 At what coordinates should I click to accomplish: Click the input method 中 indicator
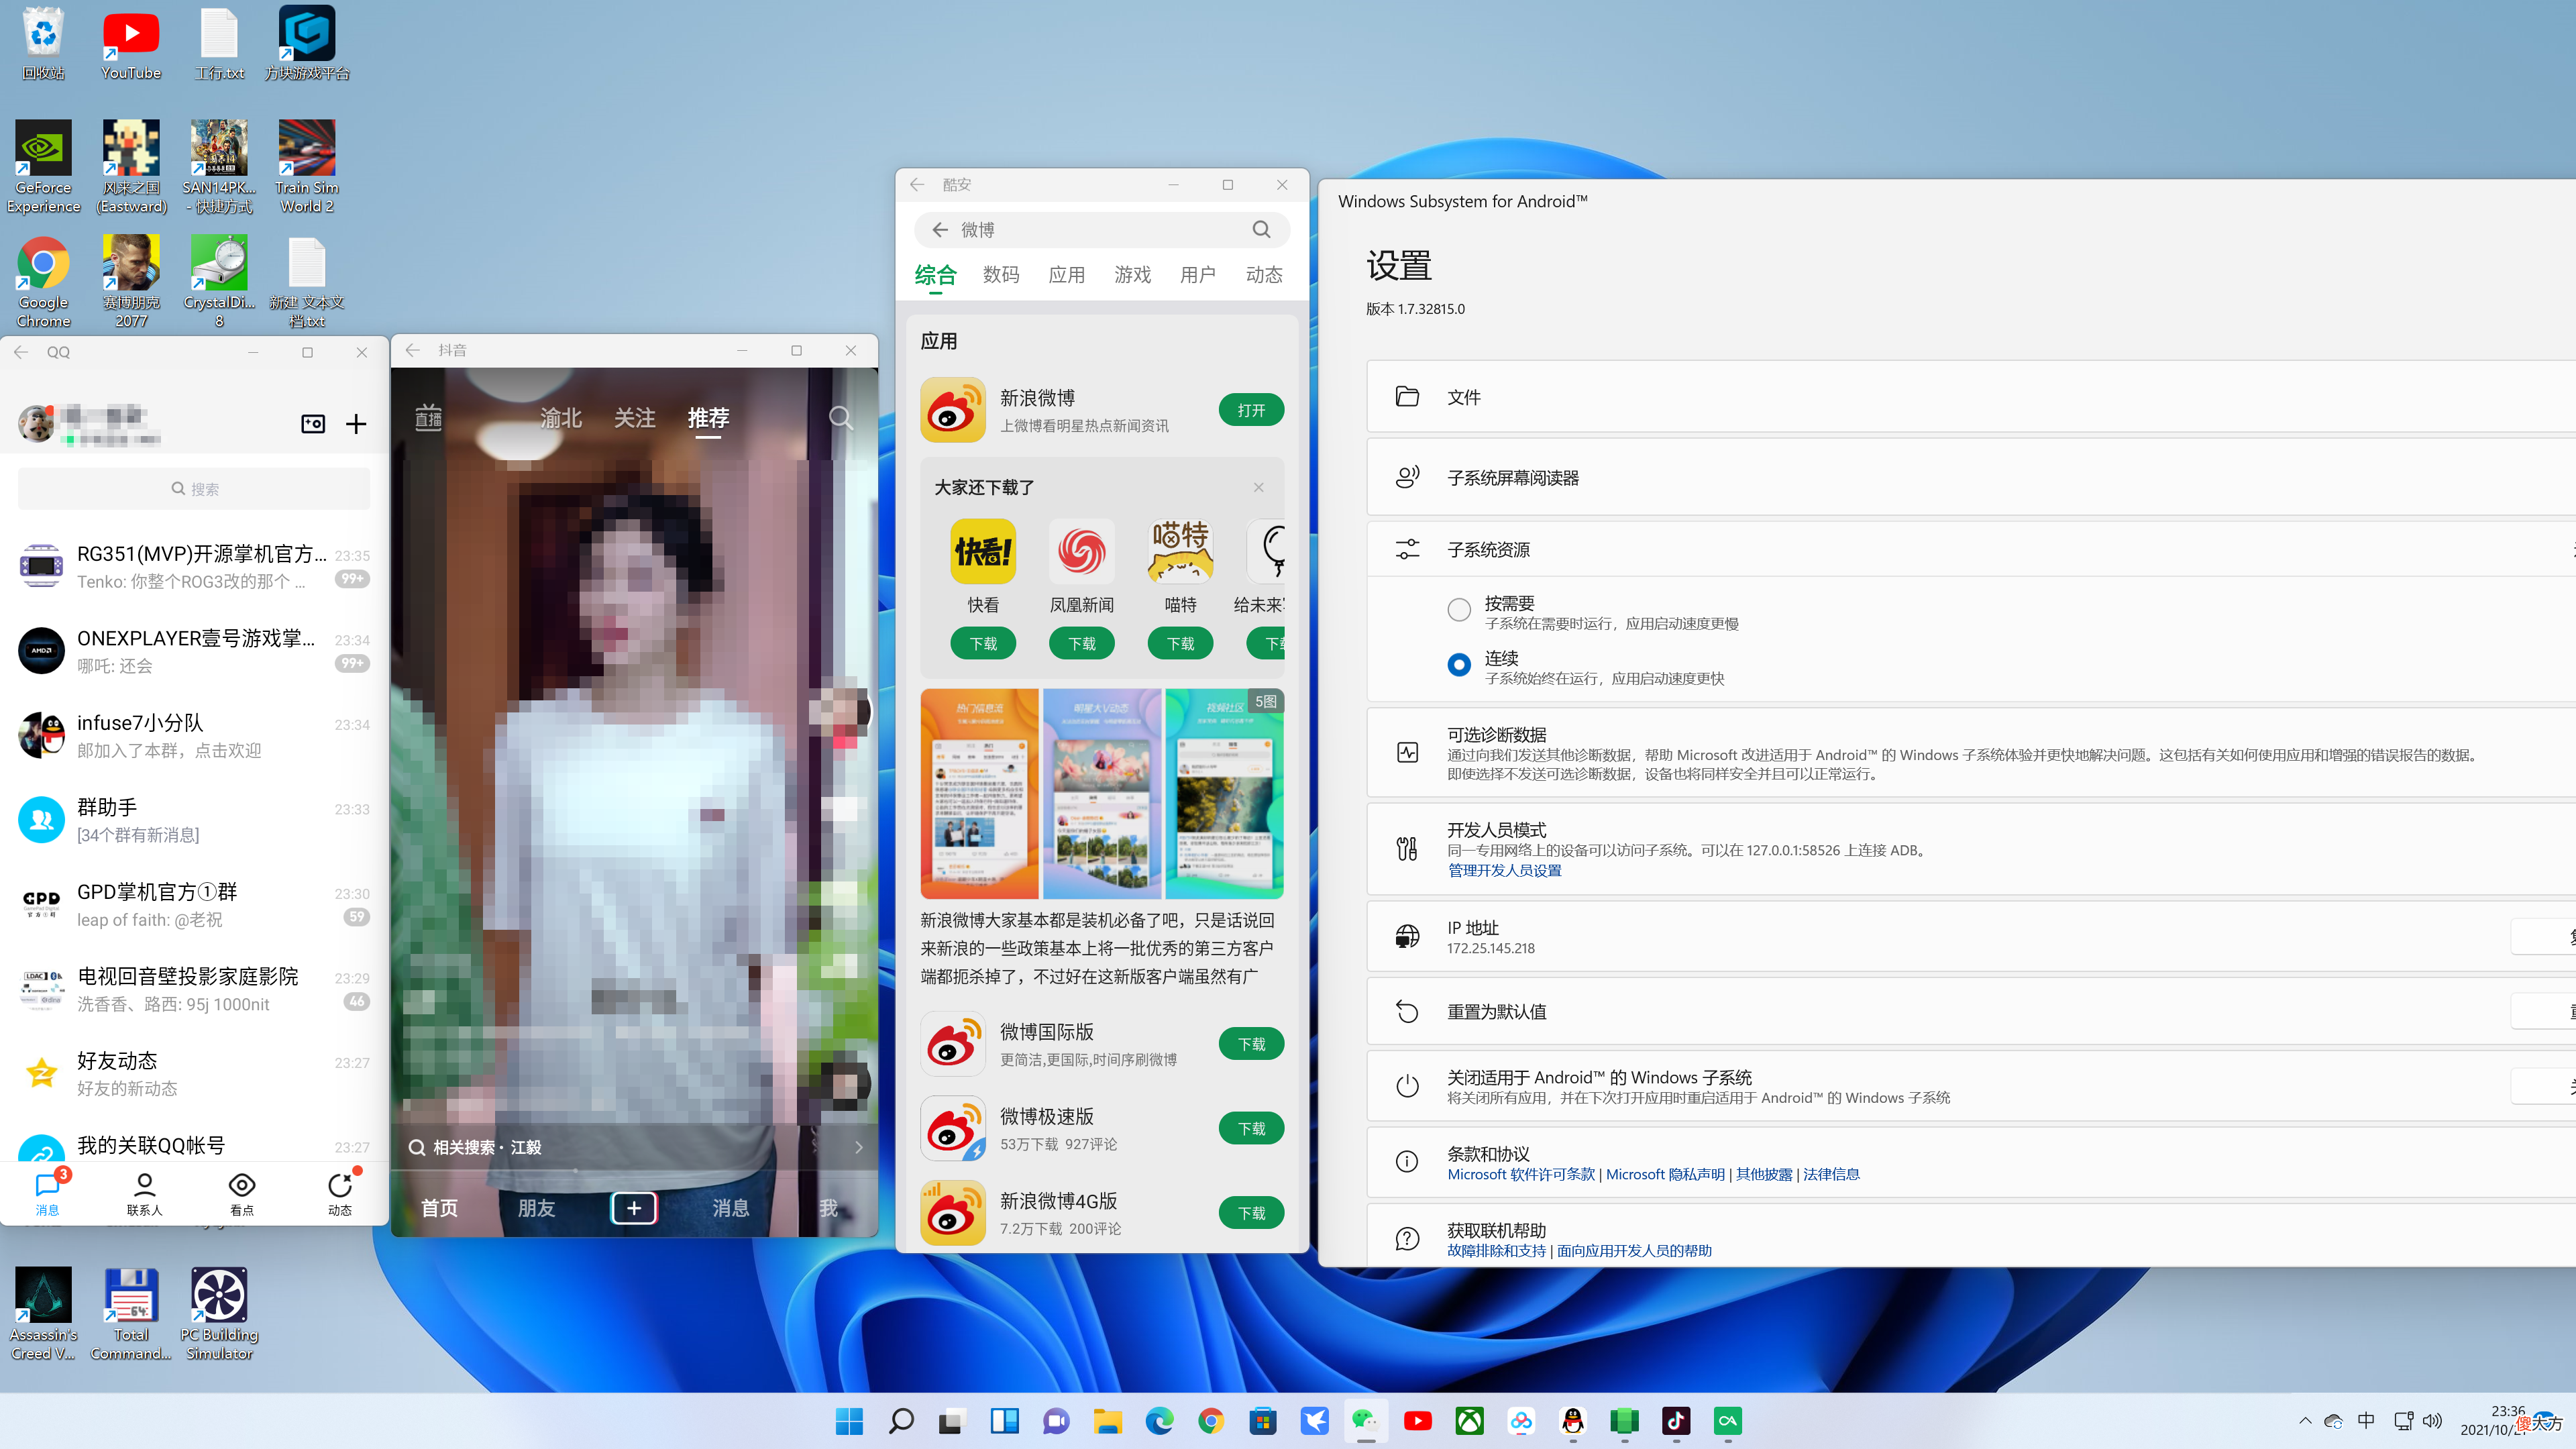(x=2366, y=1421)
